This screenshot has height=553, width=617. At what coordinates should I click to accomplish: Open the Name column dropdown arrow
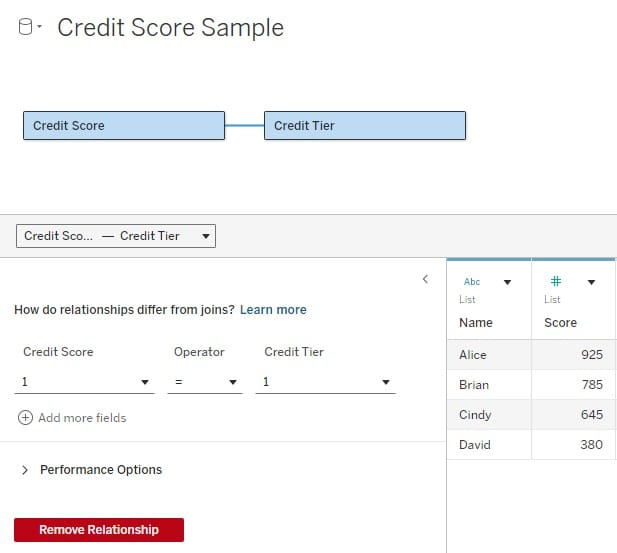(x=507, y=282)
